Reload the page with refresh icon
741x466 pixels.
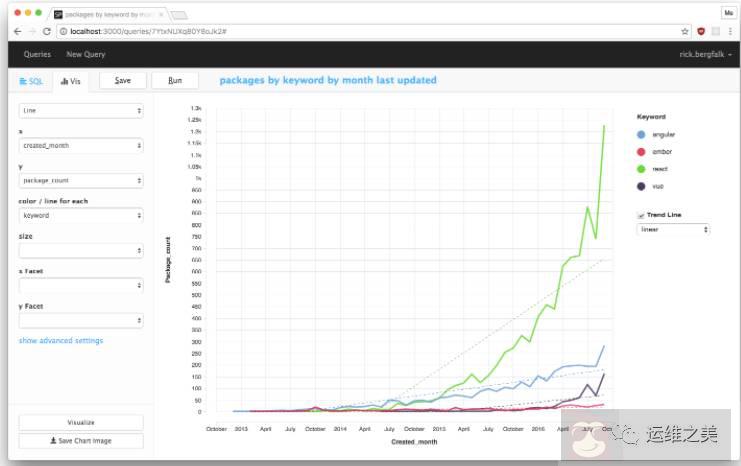point(47,32)
